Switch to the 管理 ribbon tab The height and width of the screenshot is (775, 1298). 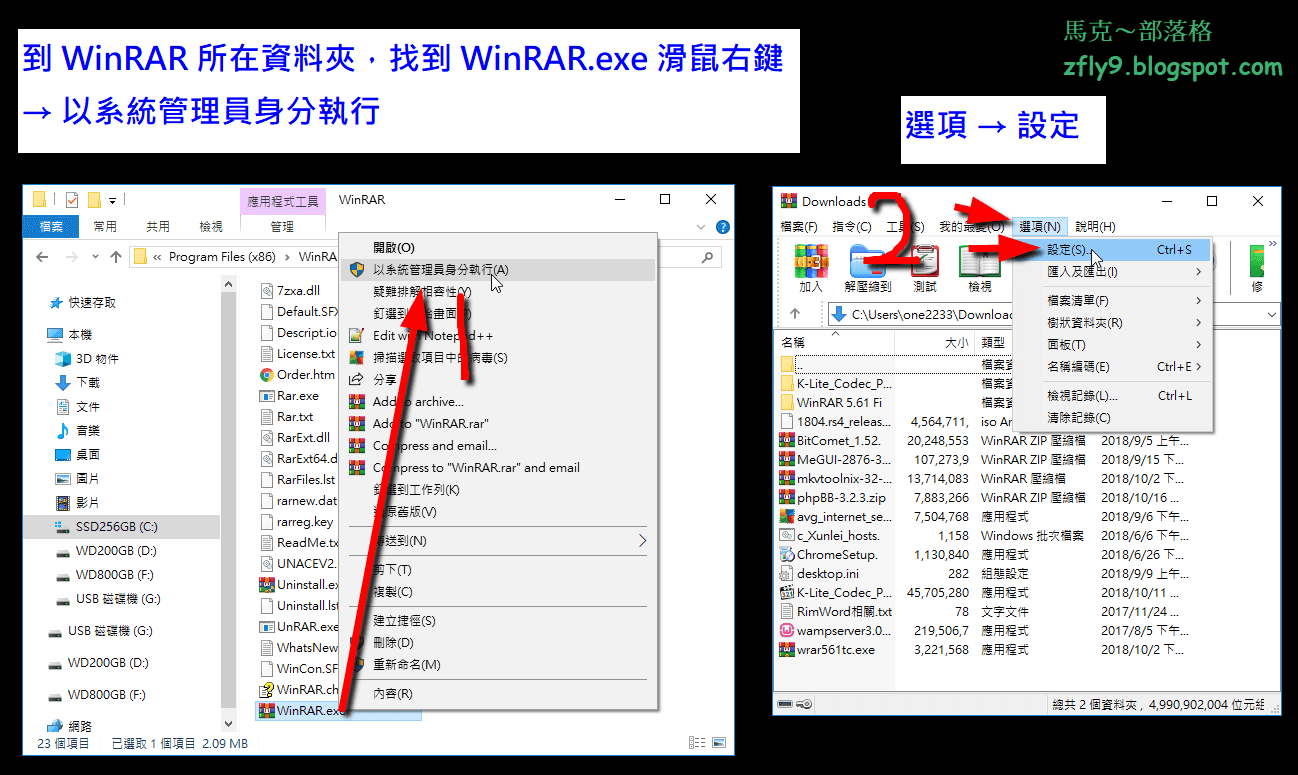click(282, 227)
